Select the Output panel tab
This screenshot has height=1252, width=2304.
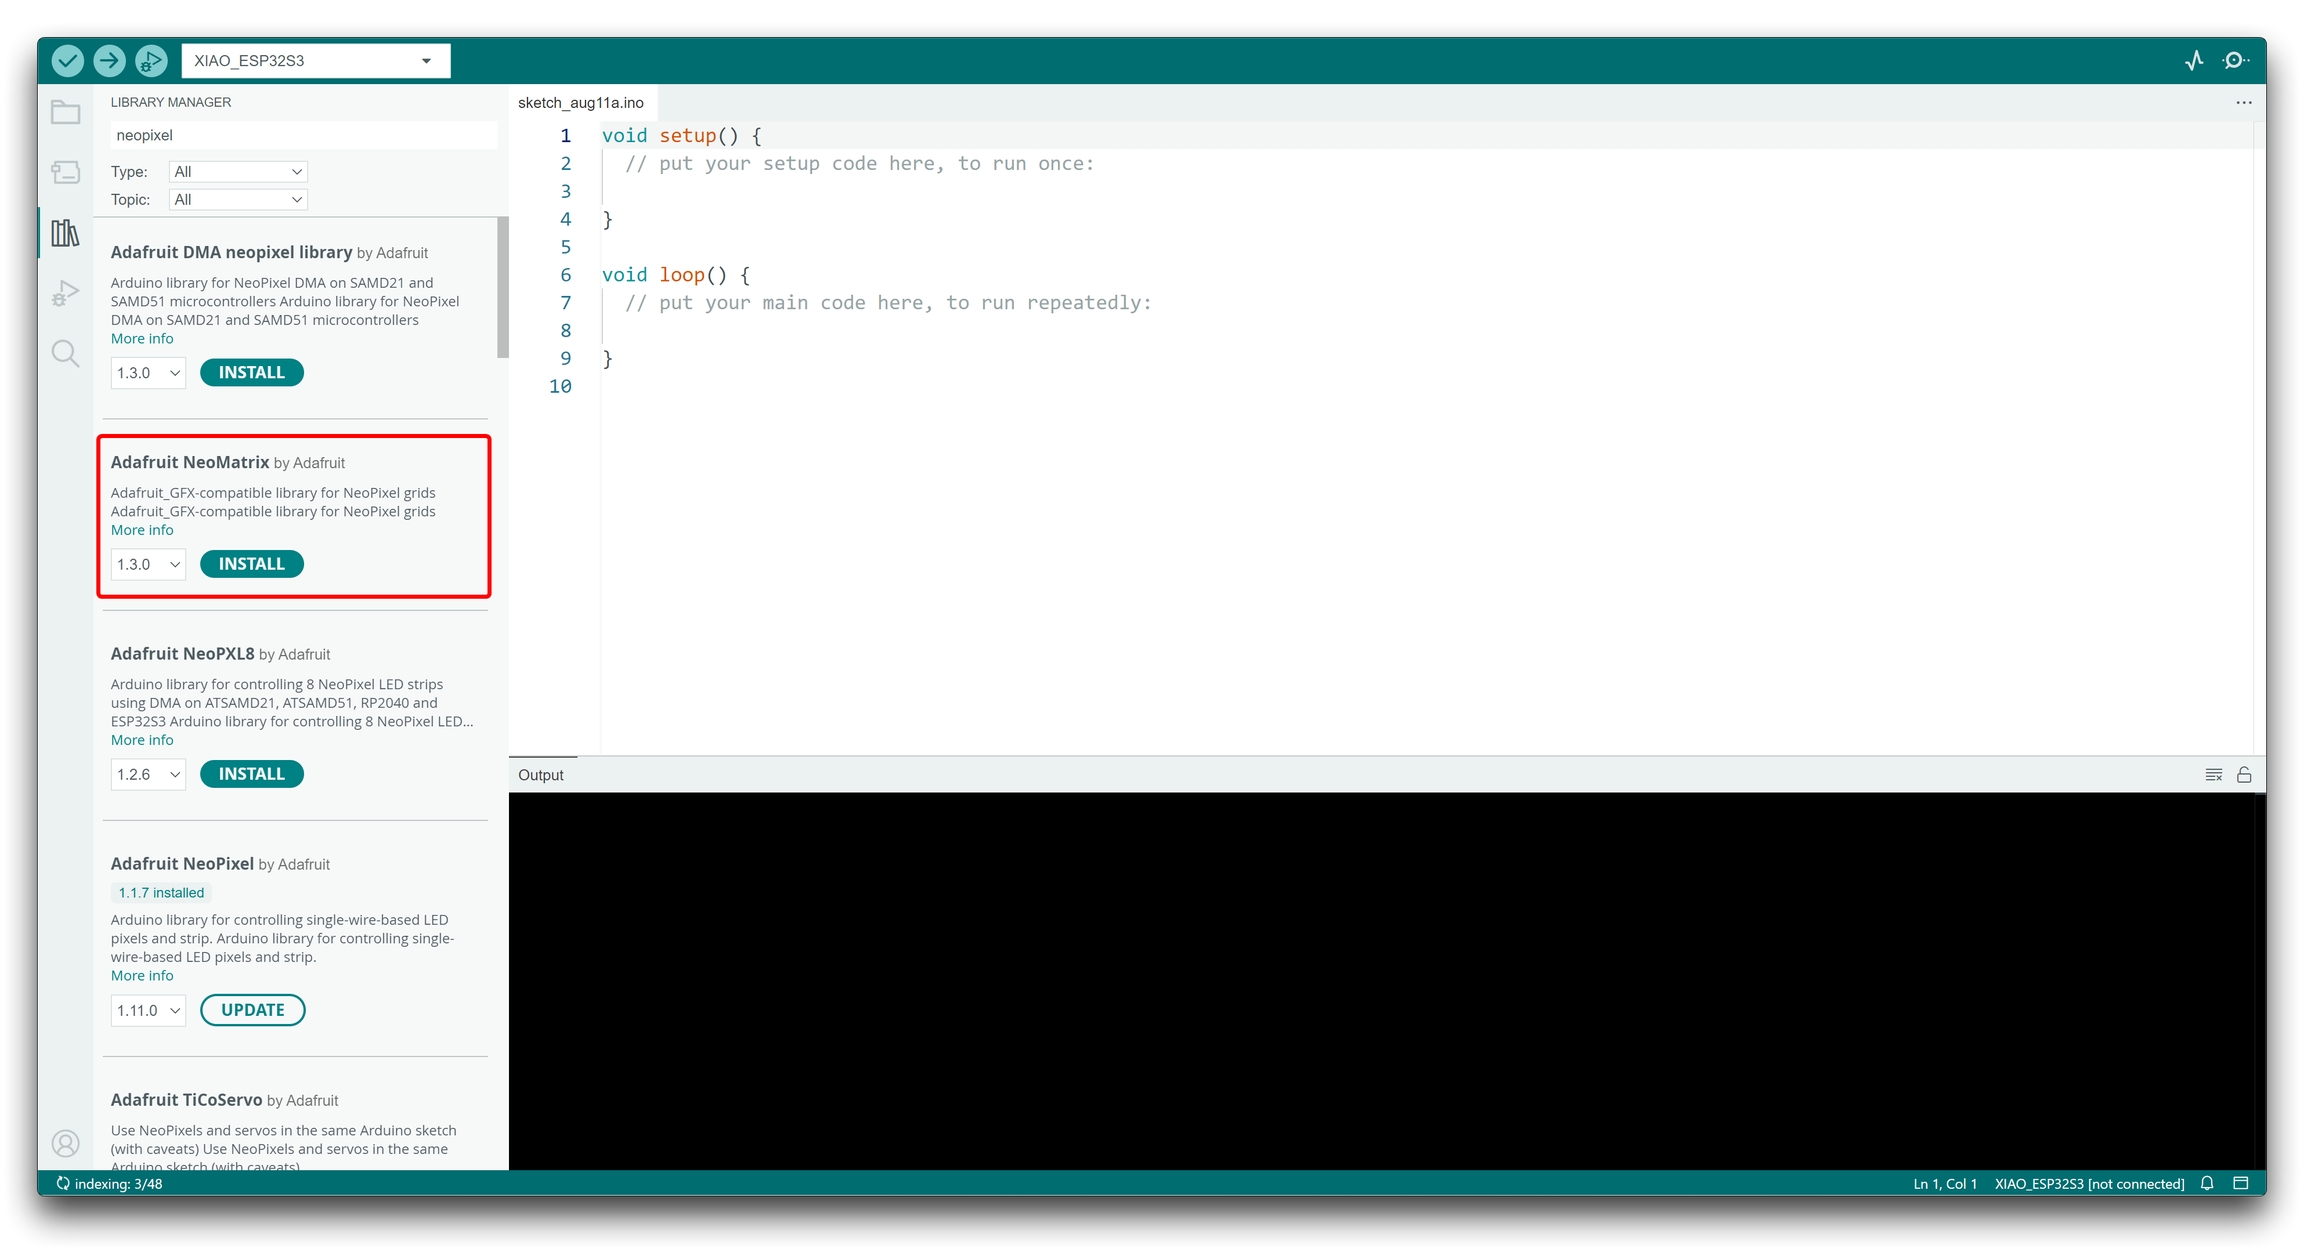(x=541, y=775)
